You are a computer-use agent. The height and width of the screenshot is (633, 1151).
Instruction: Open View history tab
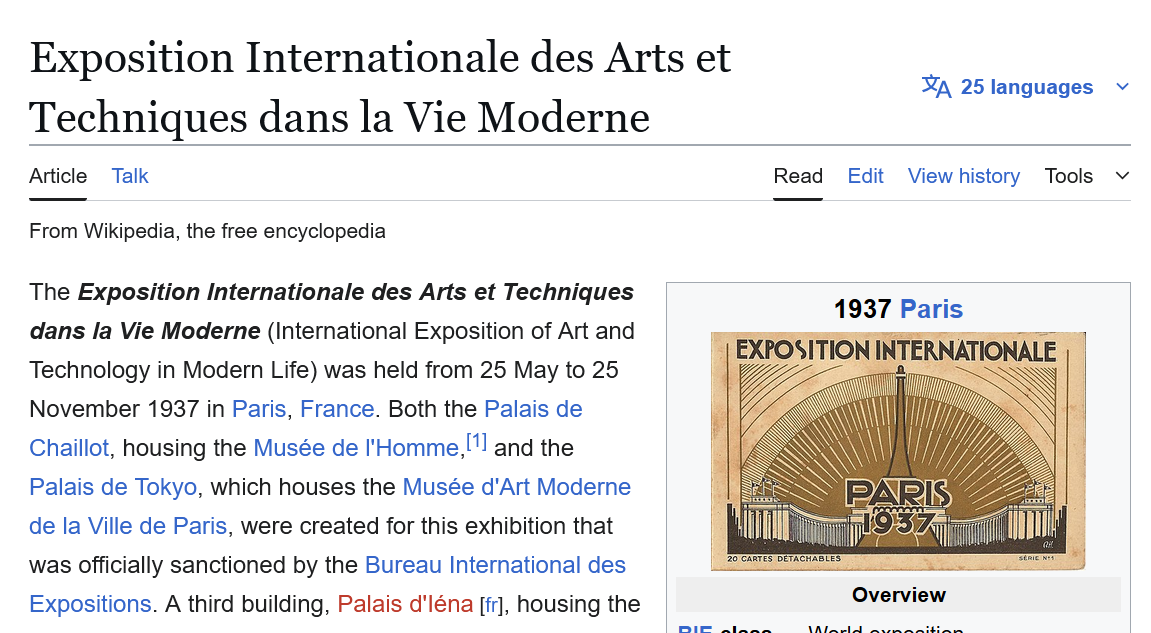coord(964,176)
